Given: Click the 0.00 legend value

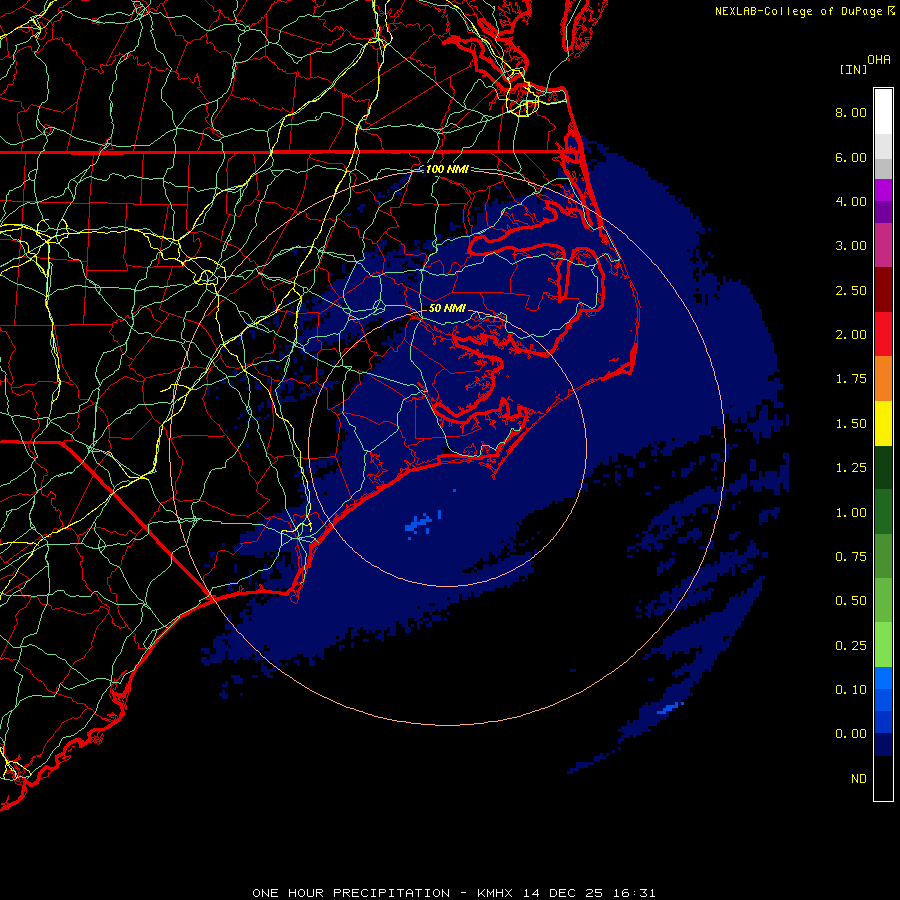Looking at the screenshot, I should [x=851, y=734].
